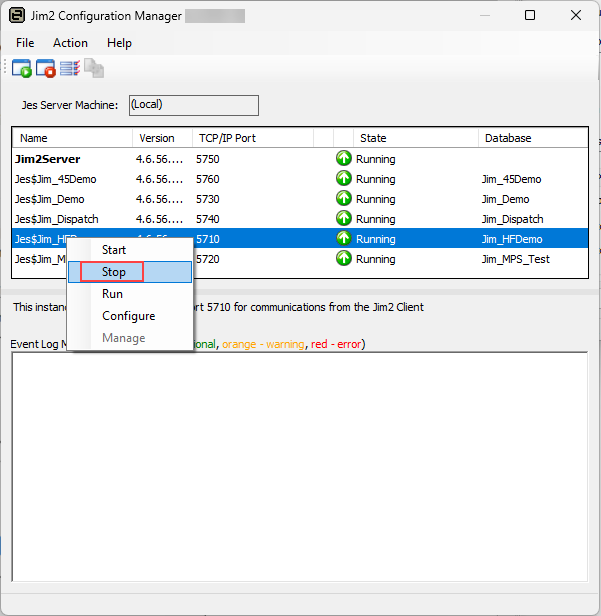Click green running icon on port 5720 row

point(344,258)
